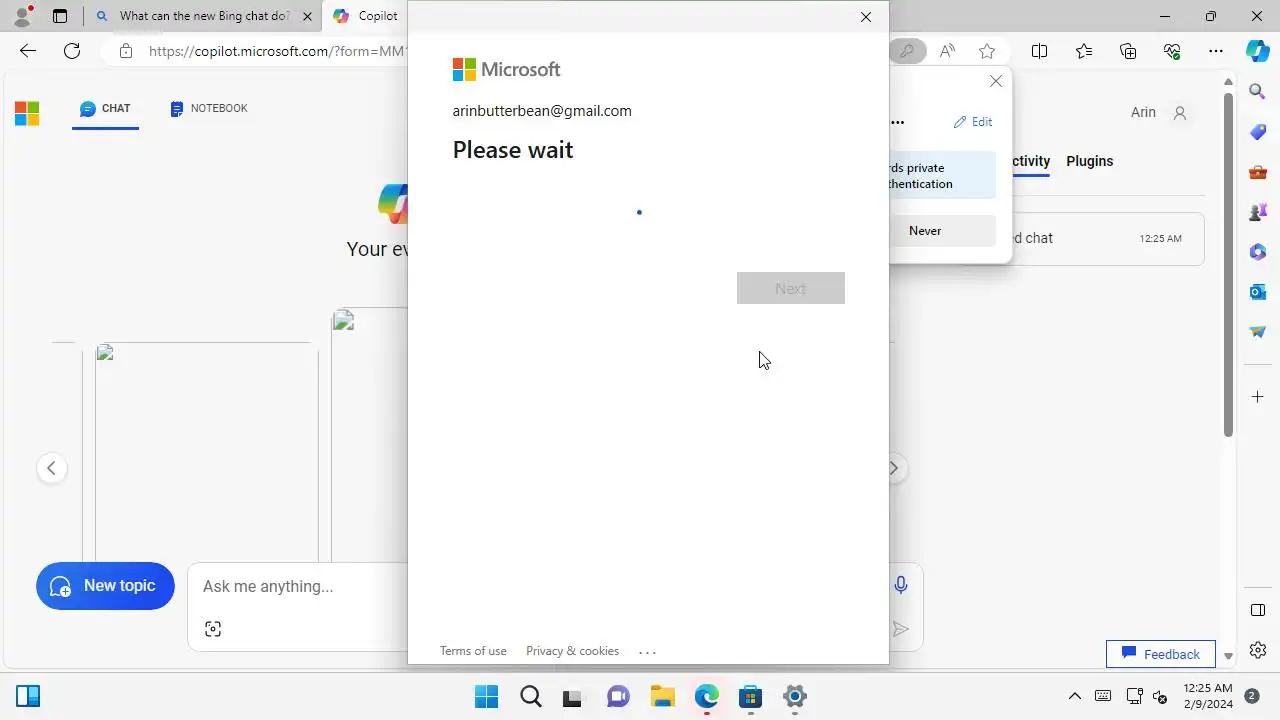Open the Arin account menu

click(x=1159, y=113)
